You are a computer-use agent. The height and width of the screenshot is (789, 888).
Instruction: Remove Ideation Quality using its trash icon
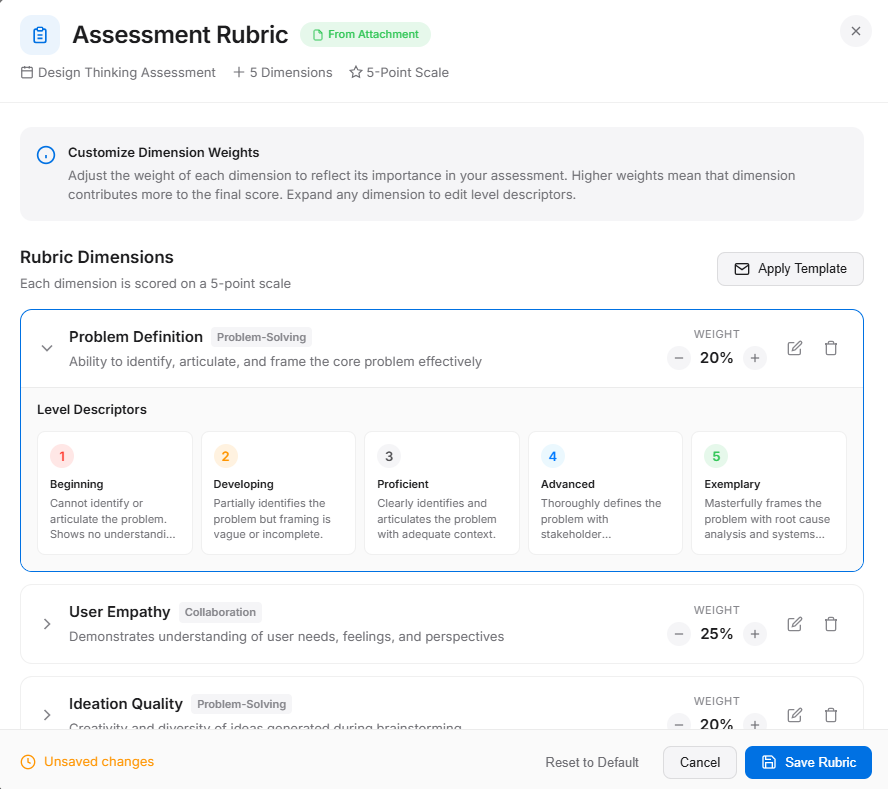[831, 714]
